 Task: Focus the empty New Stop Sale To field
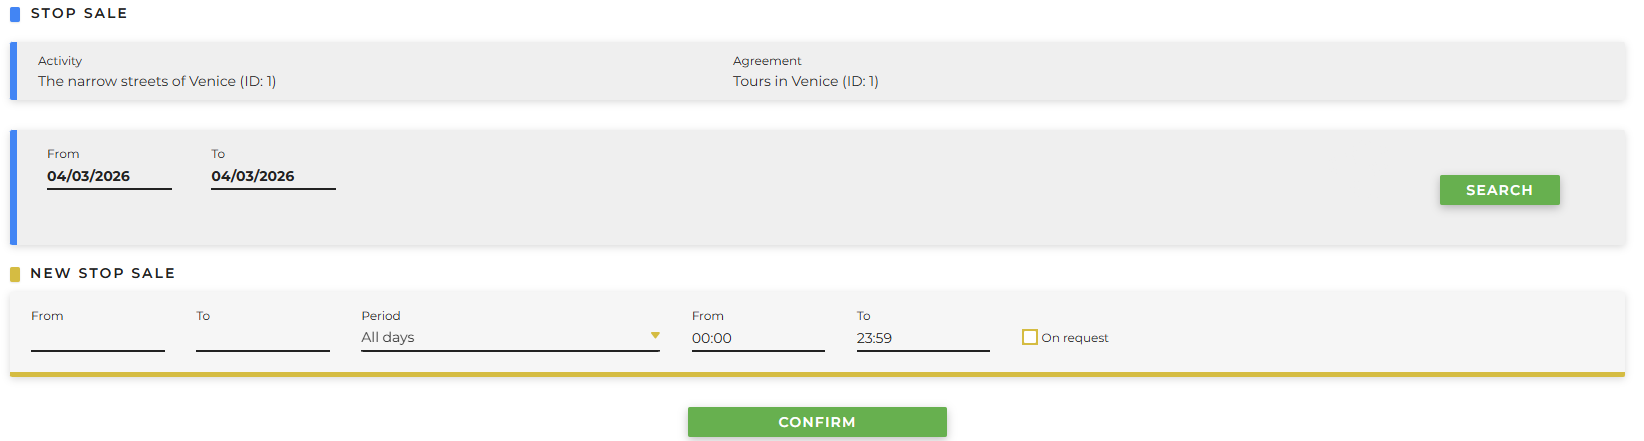point(262,338)
